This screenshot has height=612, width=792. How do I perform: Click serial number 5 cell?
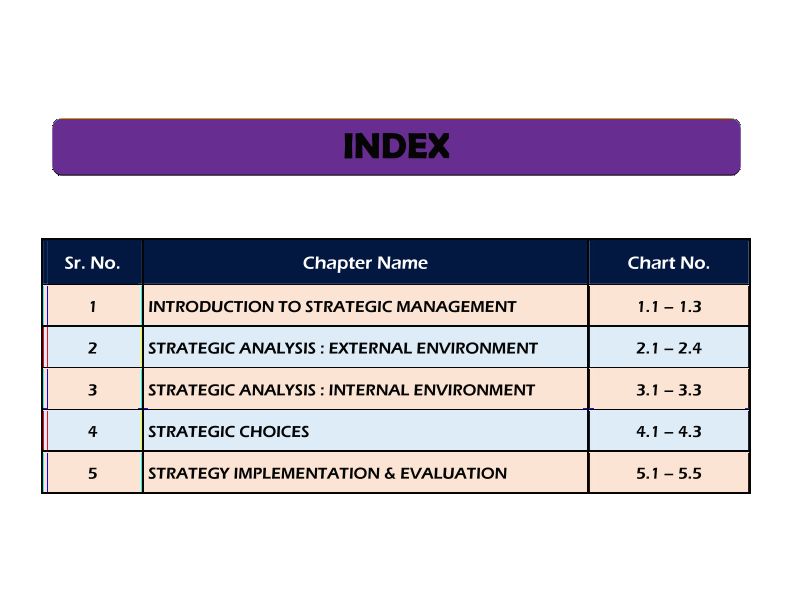pos(92,473)
